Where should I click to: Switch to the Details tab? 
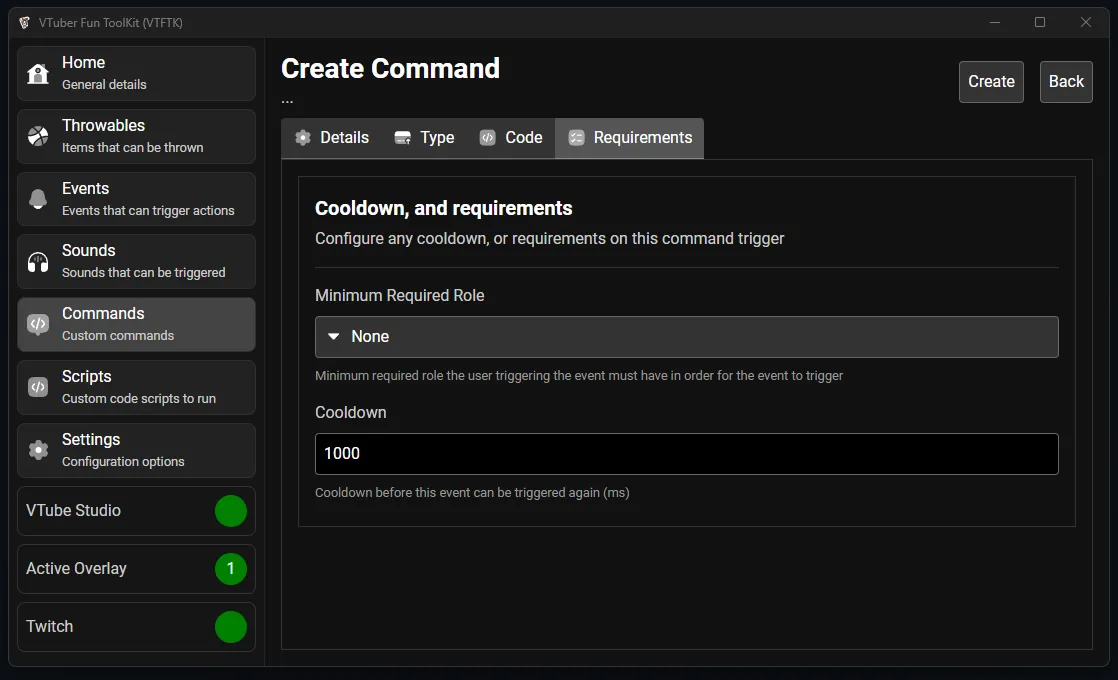tap(332, 138)
